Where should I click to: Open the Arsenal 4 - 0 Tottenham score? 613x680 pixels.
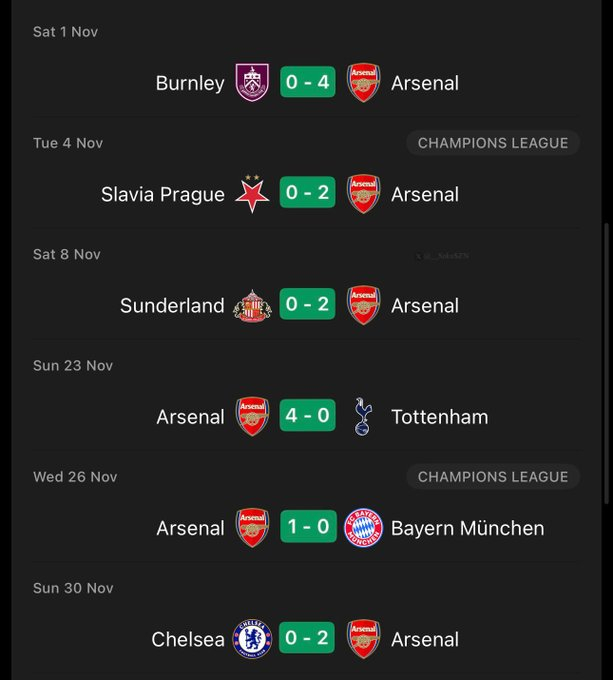click(308, 417)
